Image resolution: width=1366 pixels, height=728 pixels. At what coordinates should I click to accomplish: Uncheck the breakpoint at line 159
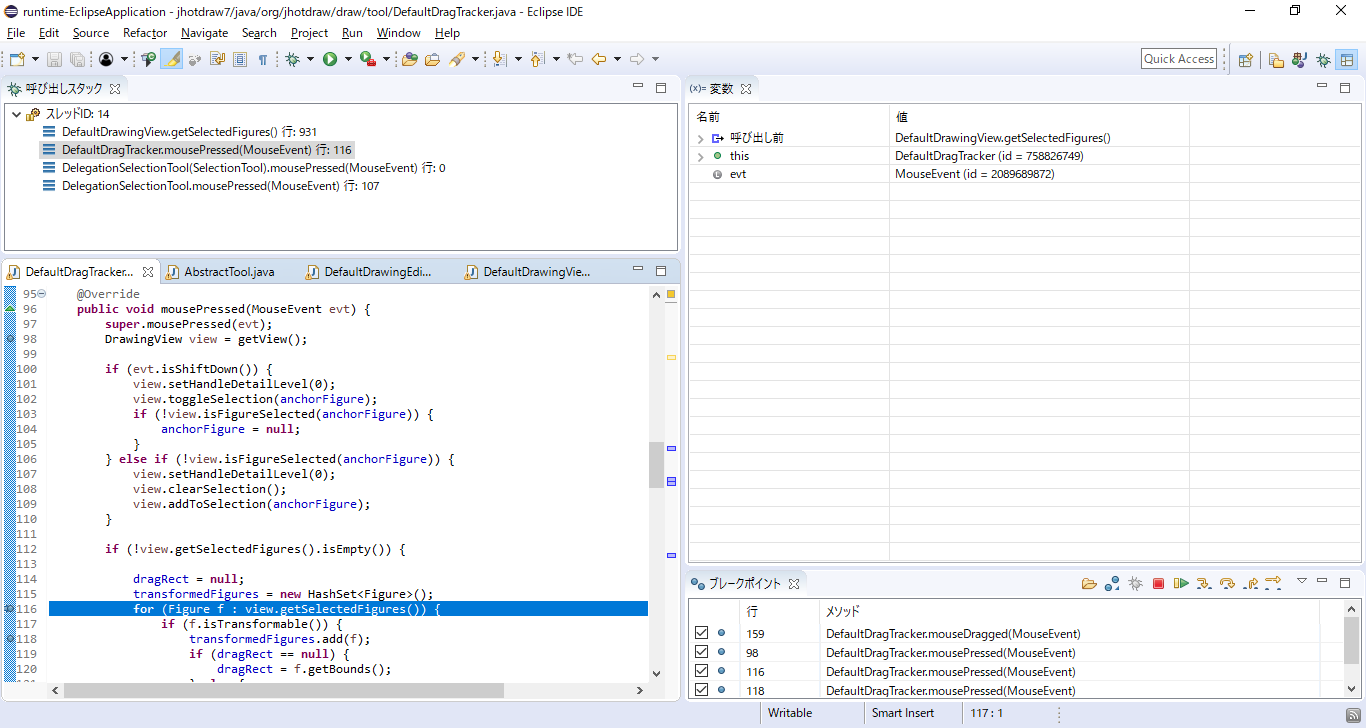click(701, 633)
